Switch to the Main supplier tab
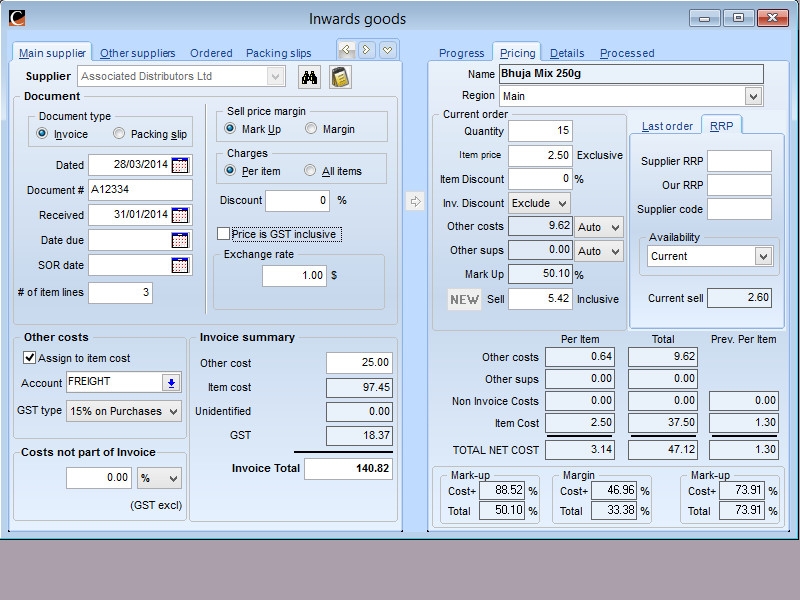This screenshot has width=800, height=600. (x=52, y=53)
